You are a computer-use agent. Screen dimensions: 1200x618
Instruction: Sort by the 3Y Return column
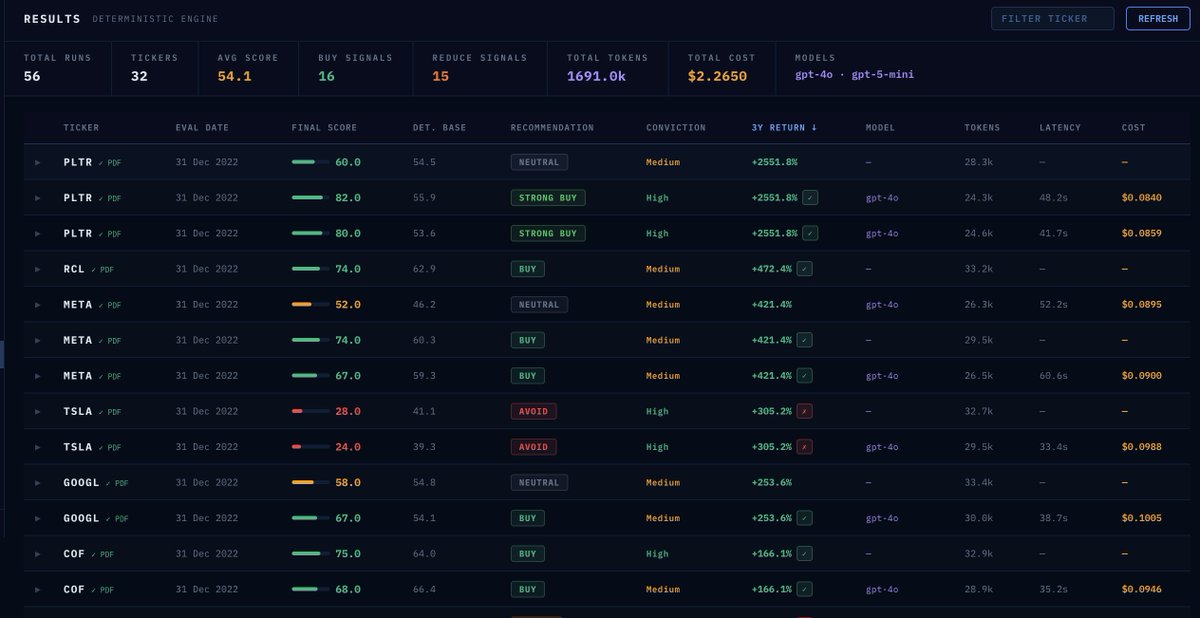pos(784,128)
